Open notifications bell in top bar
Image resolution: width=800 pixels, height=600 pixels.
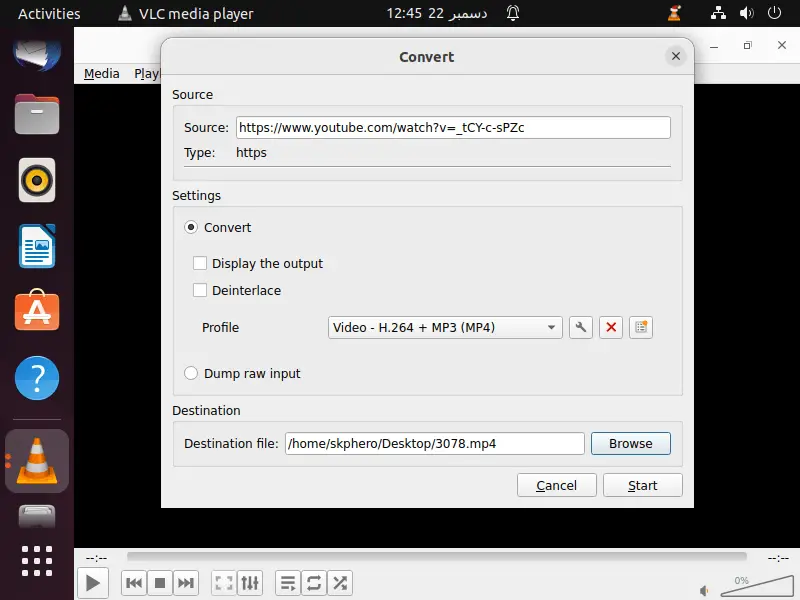point(513,13)
